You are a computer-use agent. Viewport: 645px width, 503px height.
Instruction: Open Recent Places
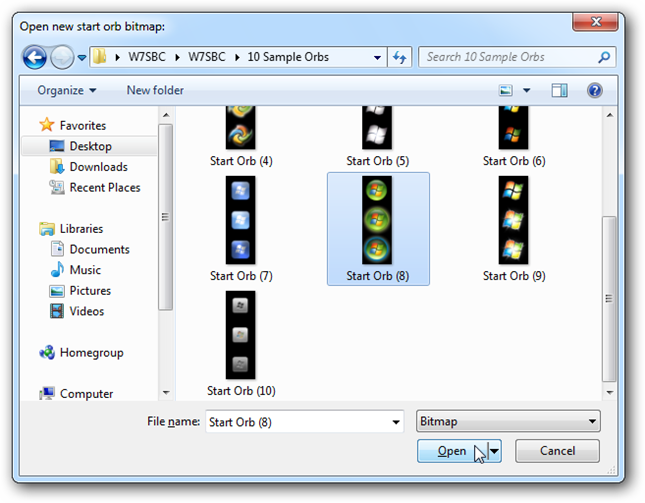pyautogui.click(x=105, y=188)
